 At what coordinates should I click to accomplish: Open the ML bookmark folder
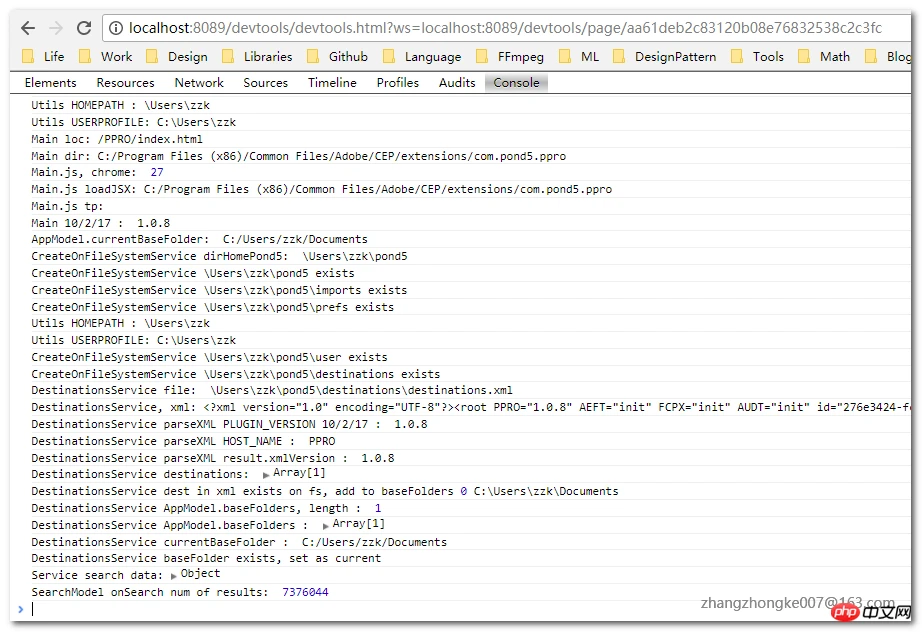click(579, 56)
